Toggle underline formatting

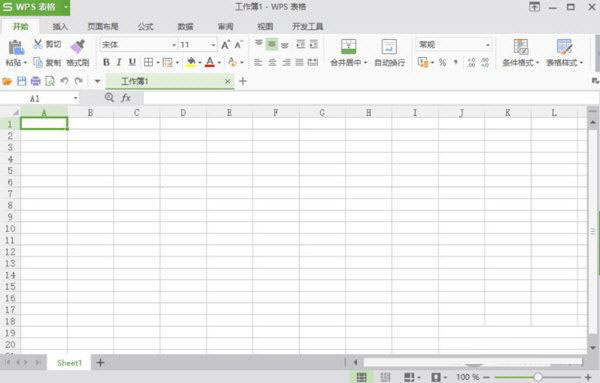coord(132,62)
